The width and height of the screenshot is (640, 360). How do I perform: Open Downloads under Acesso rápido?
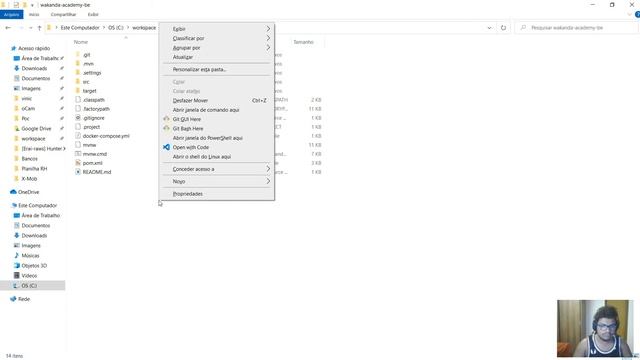(34, 69)
